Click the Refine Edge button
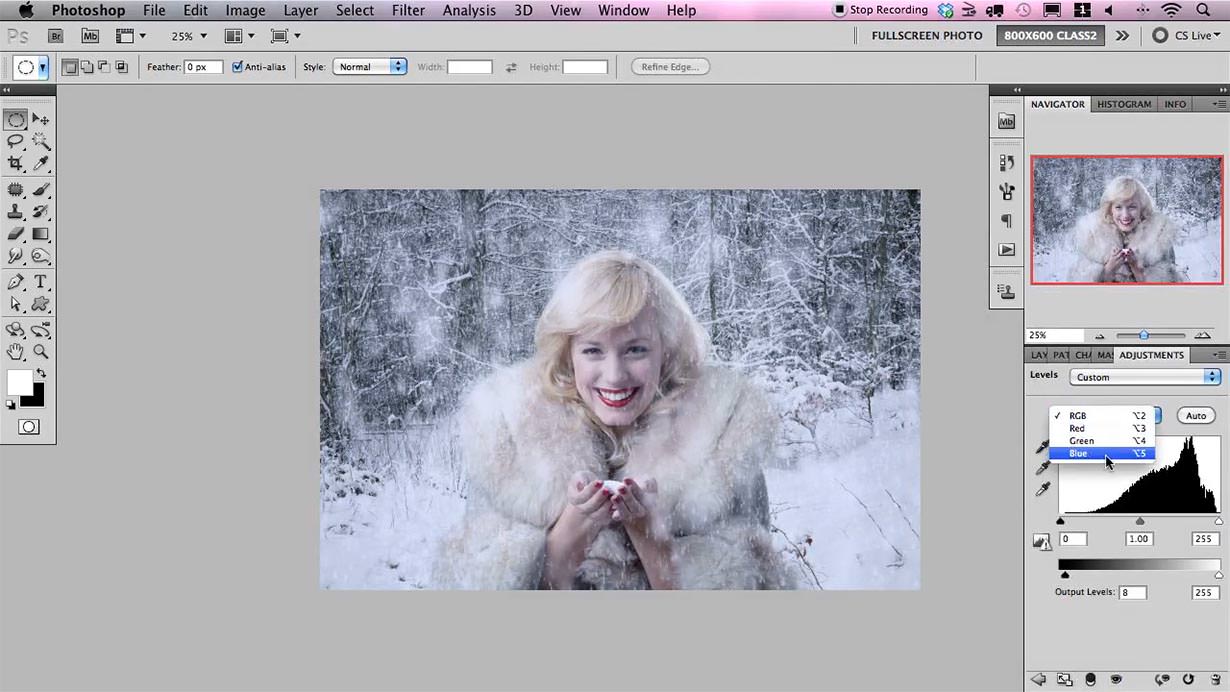The width and height of the screenshot is (1230, 692). [x=670, y=67]
